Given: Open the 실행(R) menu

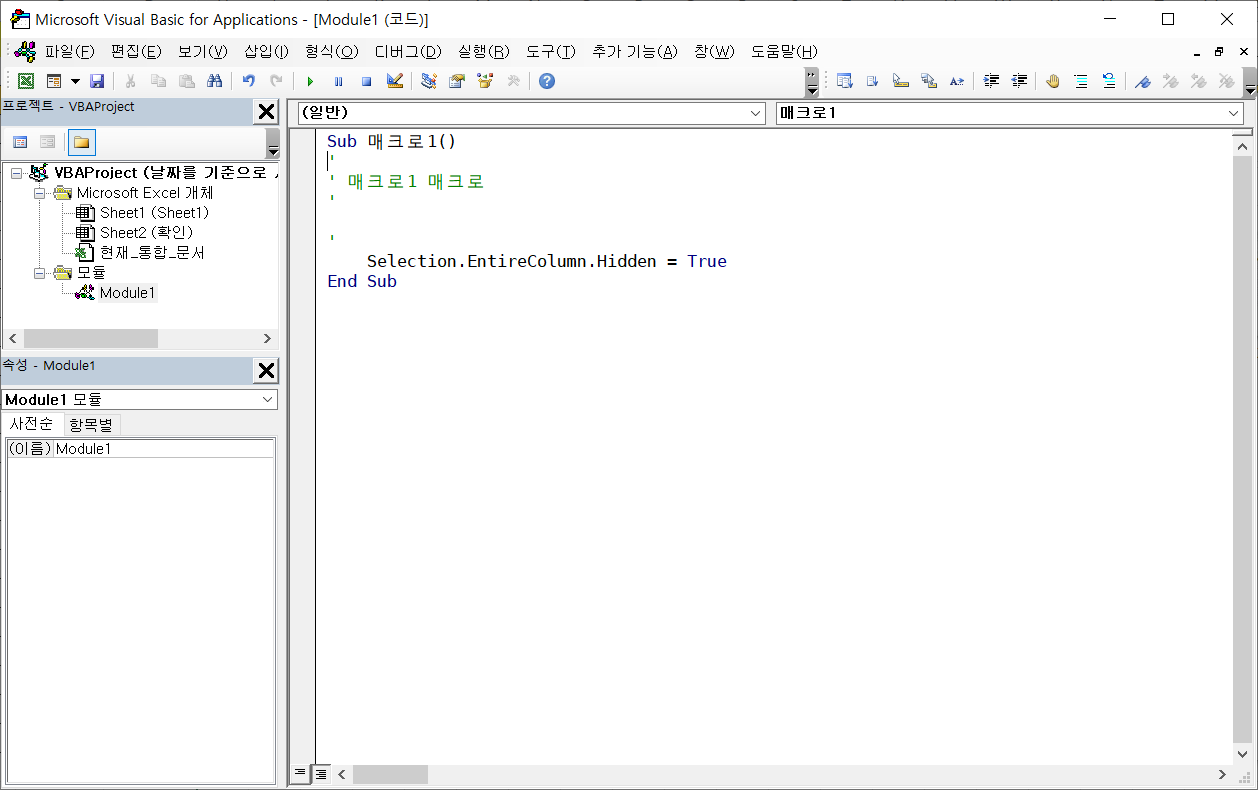Looking at the screenshot, I should pos(484,51).
